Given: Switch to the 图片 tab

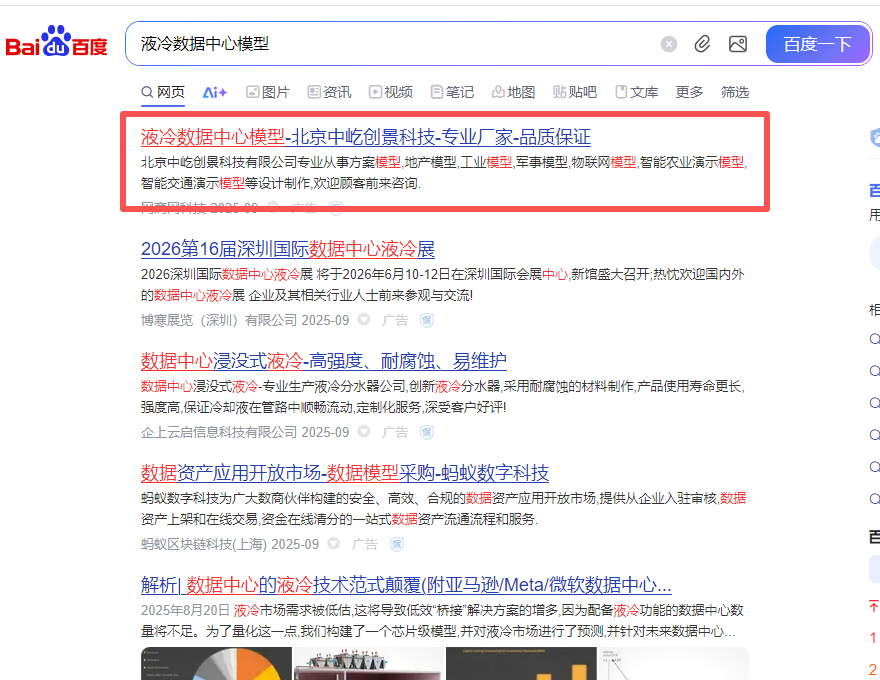Looking at the screenshot, I should (x=268, y=92).
